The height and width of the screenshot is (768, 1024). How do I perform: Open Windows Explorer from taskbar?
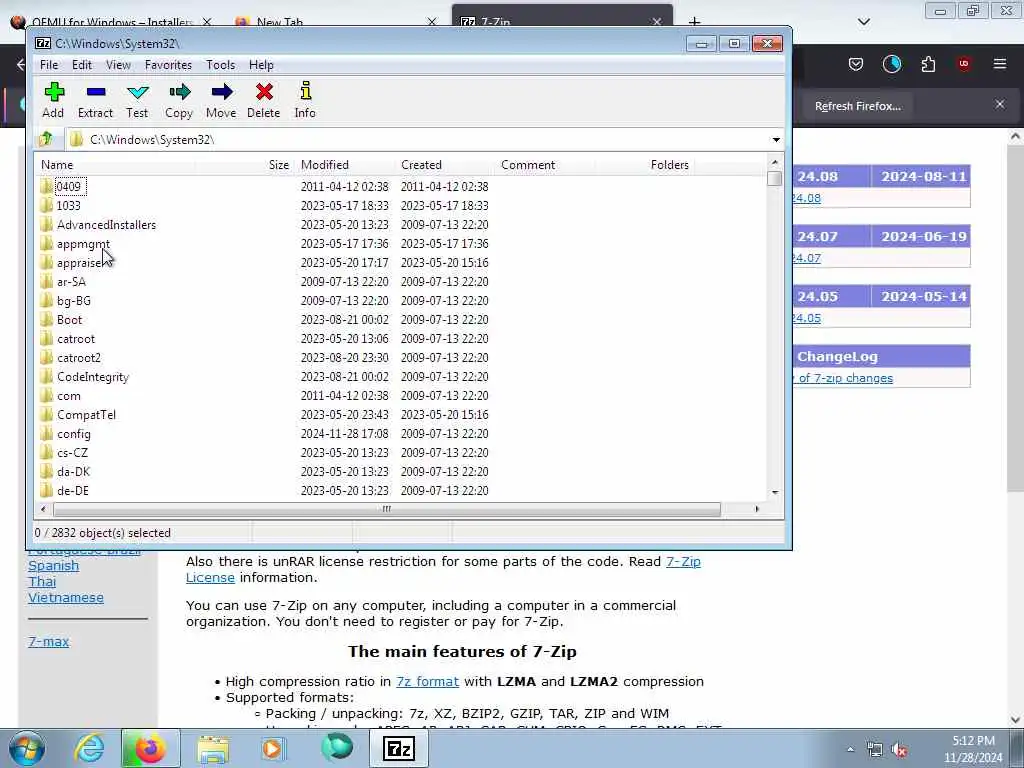pos(213,749)
